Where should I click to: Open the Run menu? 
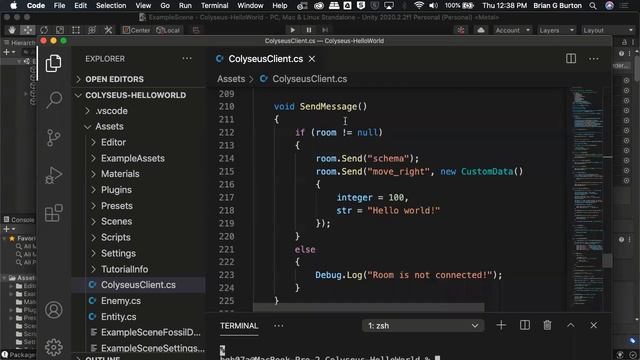[185, 5]
